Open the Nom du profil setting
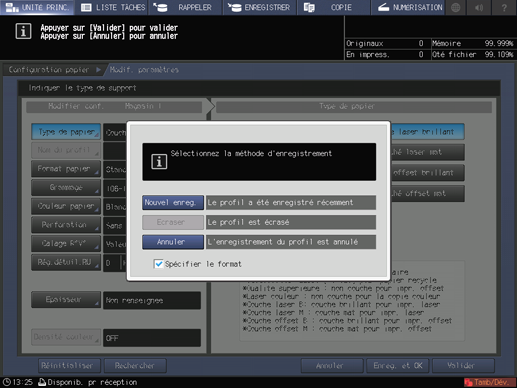Screen dimensions: 517x388 66,150
